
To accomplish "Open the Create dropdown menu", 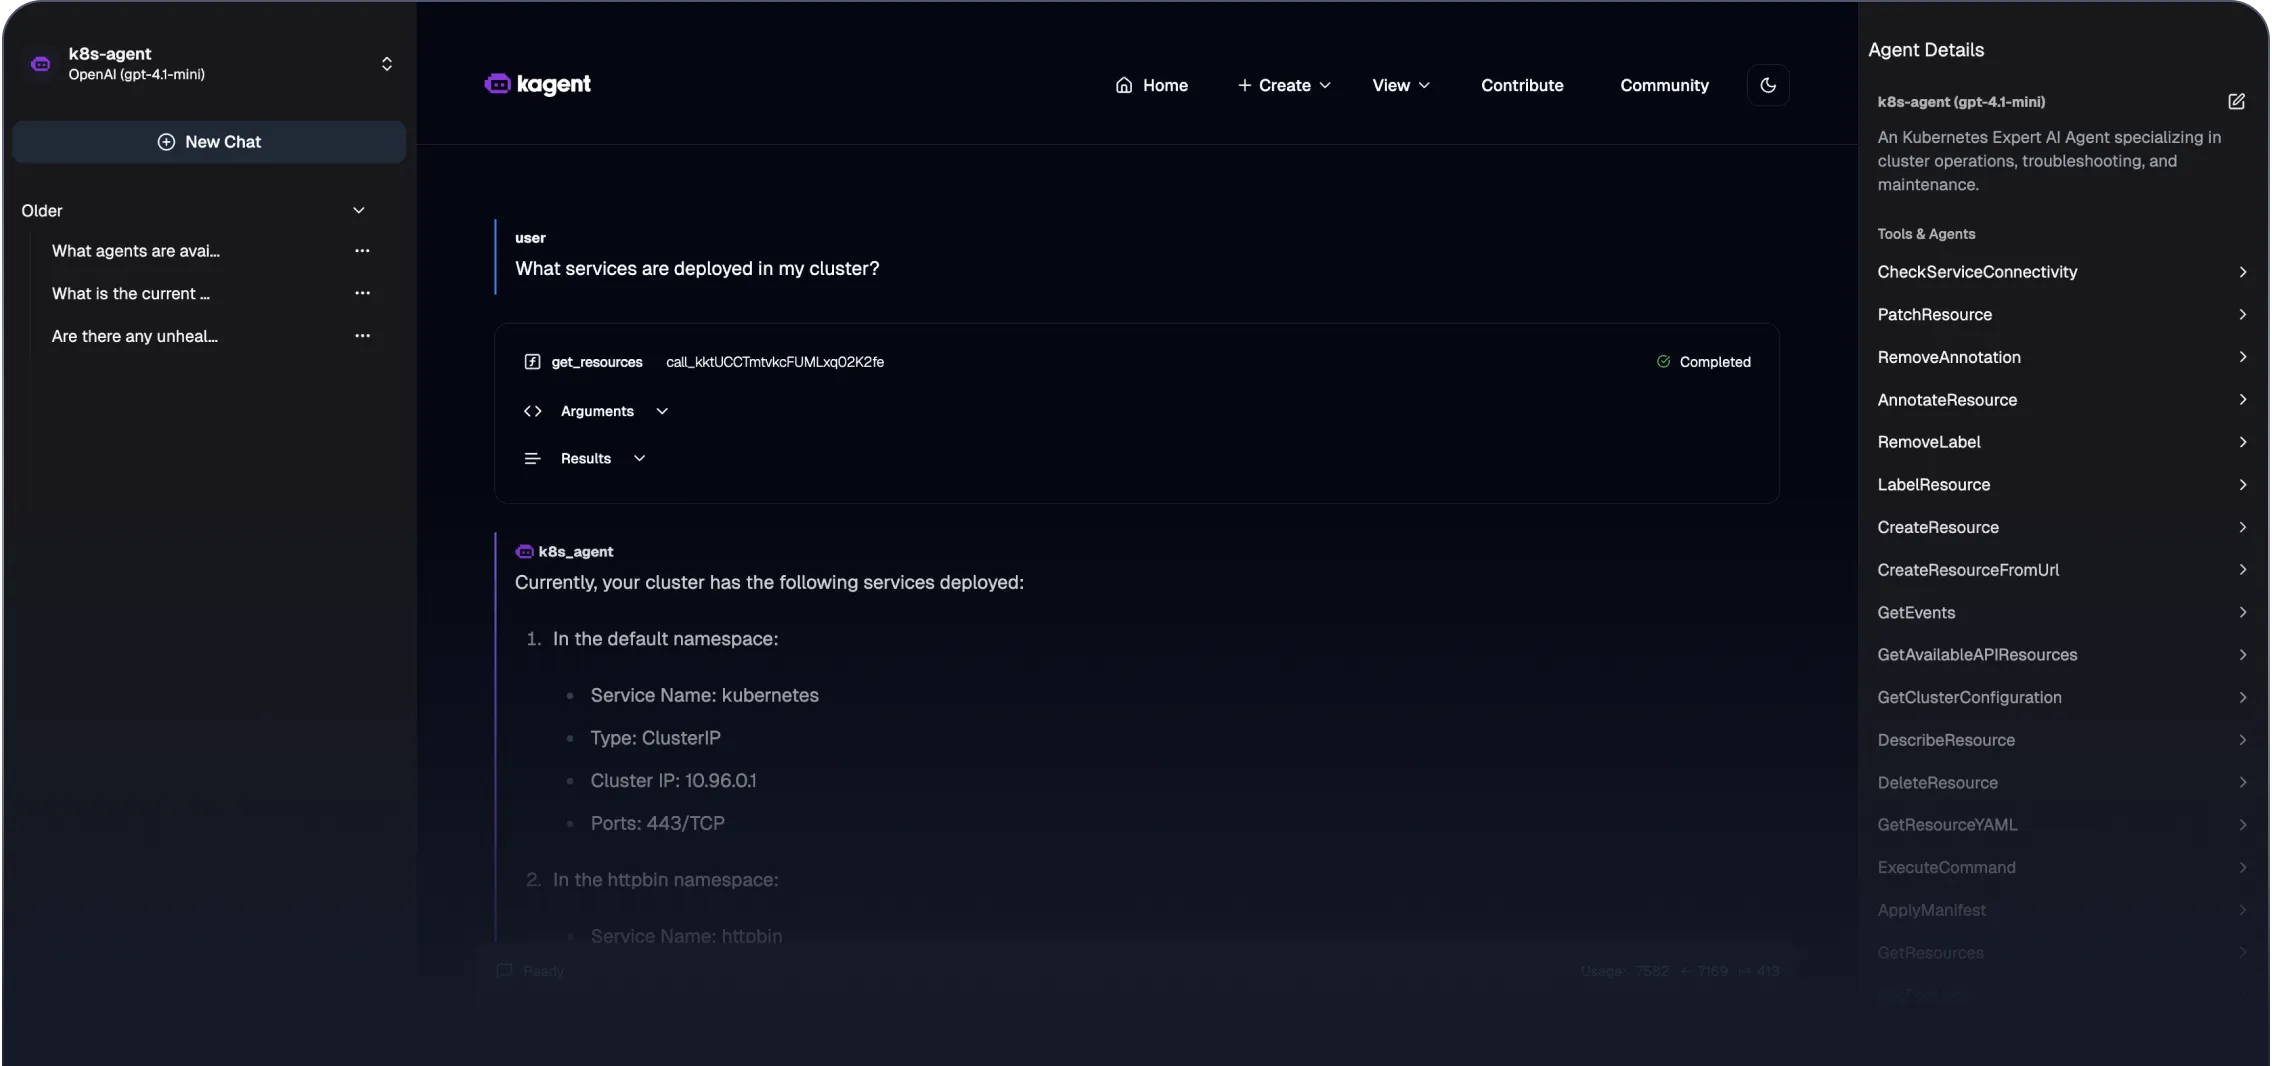I will pos(1284,85).
